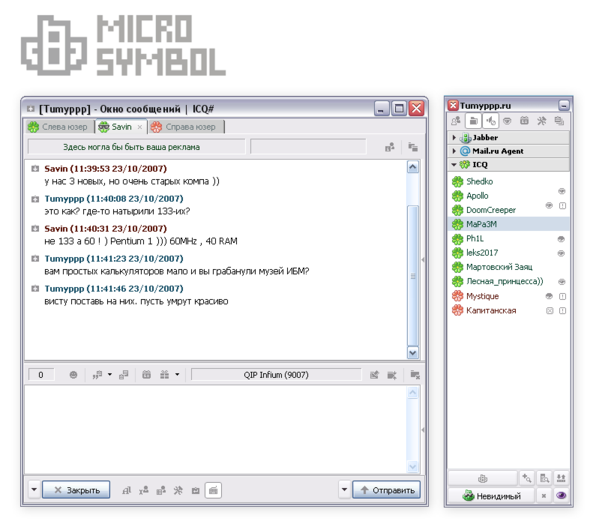Open the wrench settings icon in bottom toolbar
Screen dimensions: 593x524
coord(178,490)
